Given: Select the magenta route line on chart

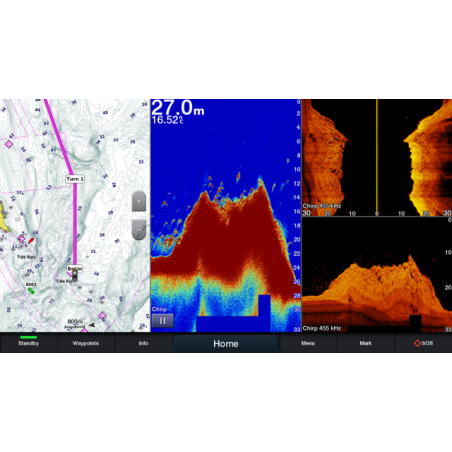Looking at the screenshot, I should tap(75, 220).
